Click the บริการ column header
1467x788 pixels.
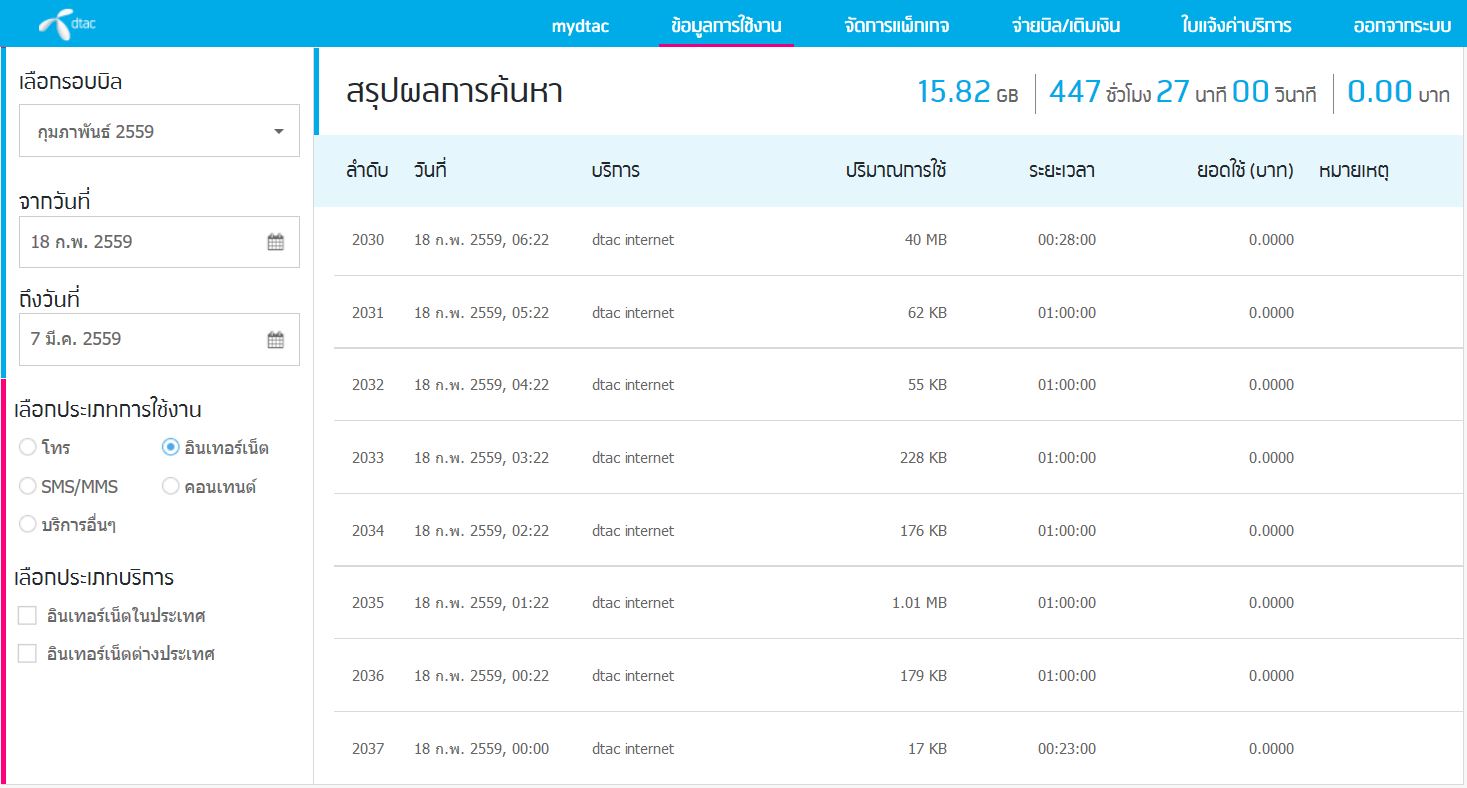[x=615, y=171]
